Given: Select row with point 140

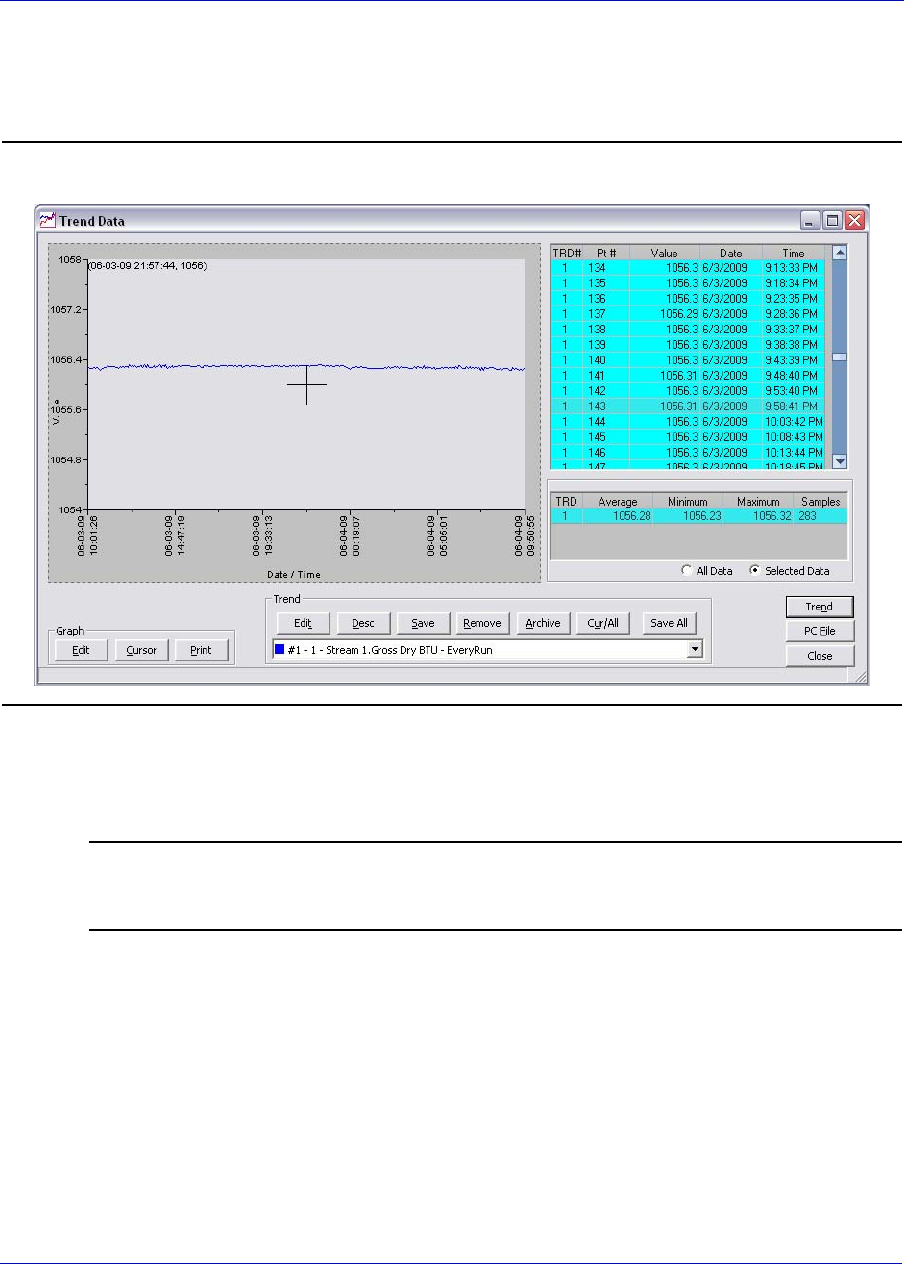Looking at the screenshot, I should click(688, 360).
